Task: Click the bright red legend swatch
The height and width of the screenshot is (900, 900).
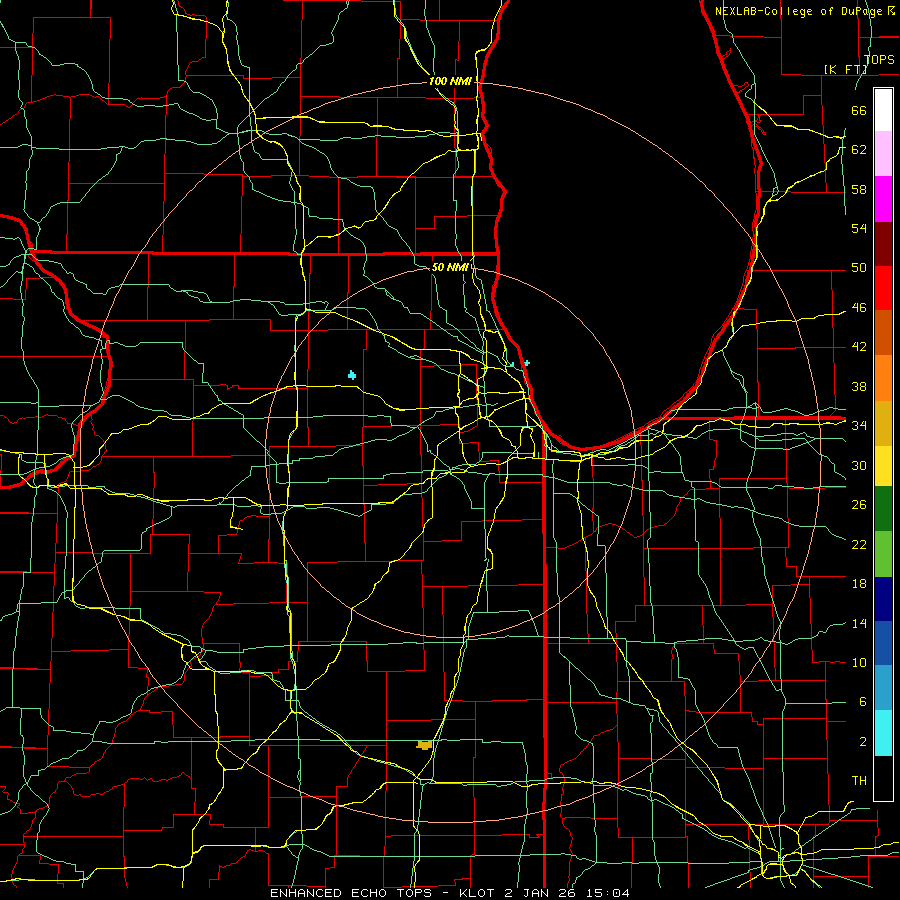Action: [883, 288]
